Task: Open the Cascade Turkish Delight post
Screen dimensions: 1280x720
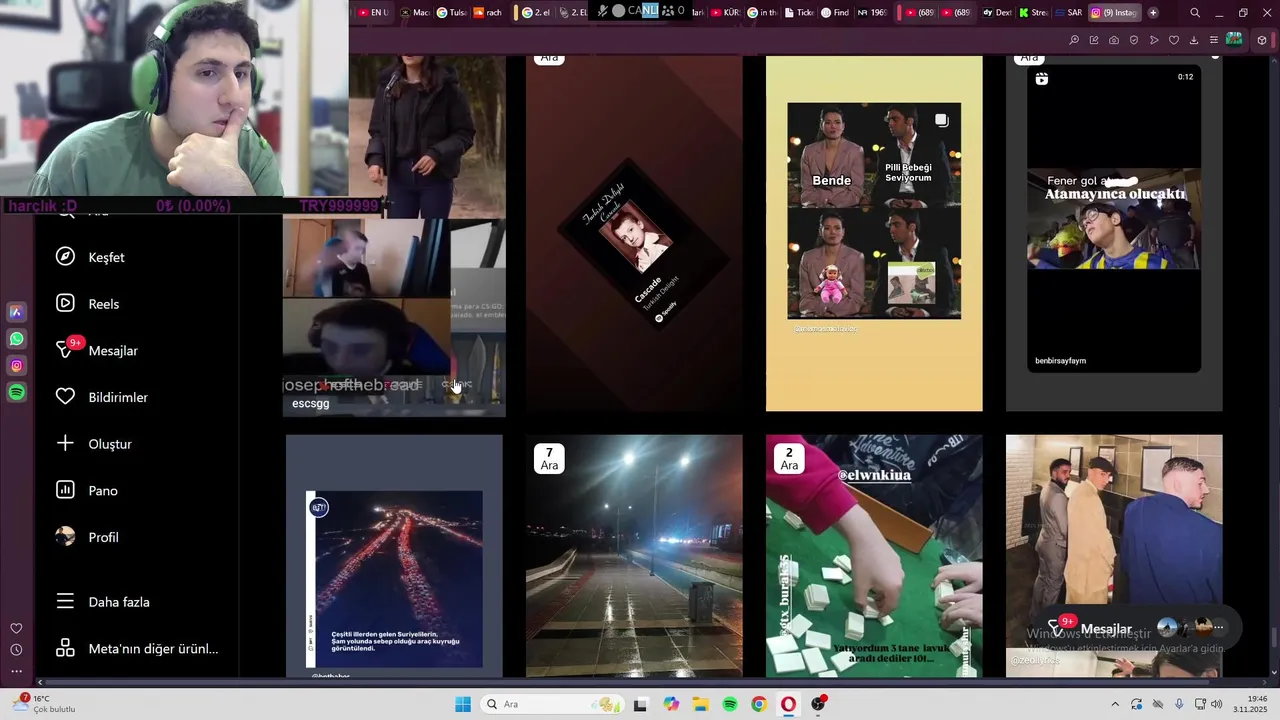Action: tap(634, 233)
